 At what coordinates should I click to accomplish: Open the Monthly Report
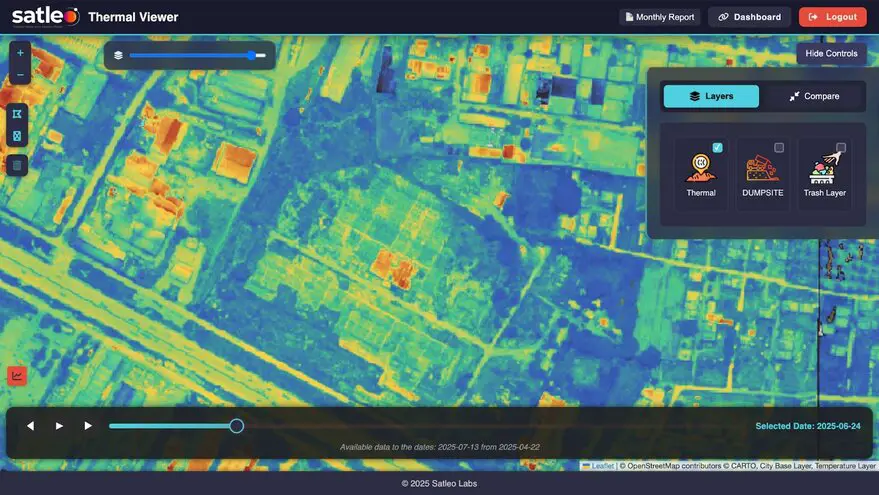[x=658, y=17]
